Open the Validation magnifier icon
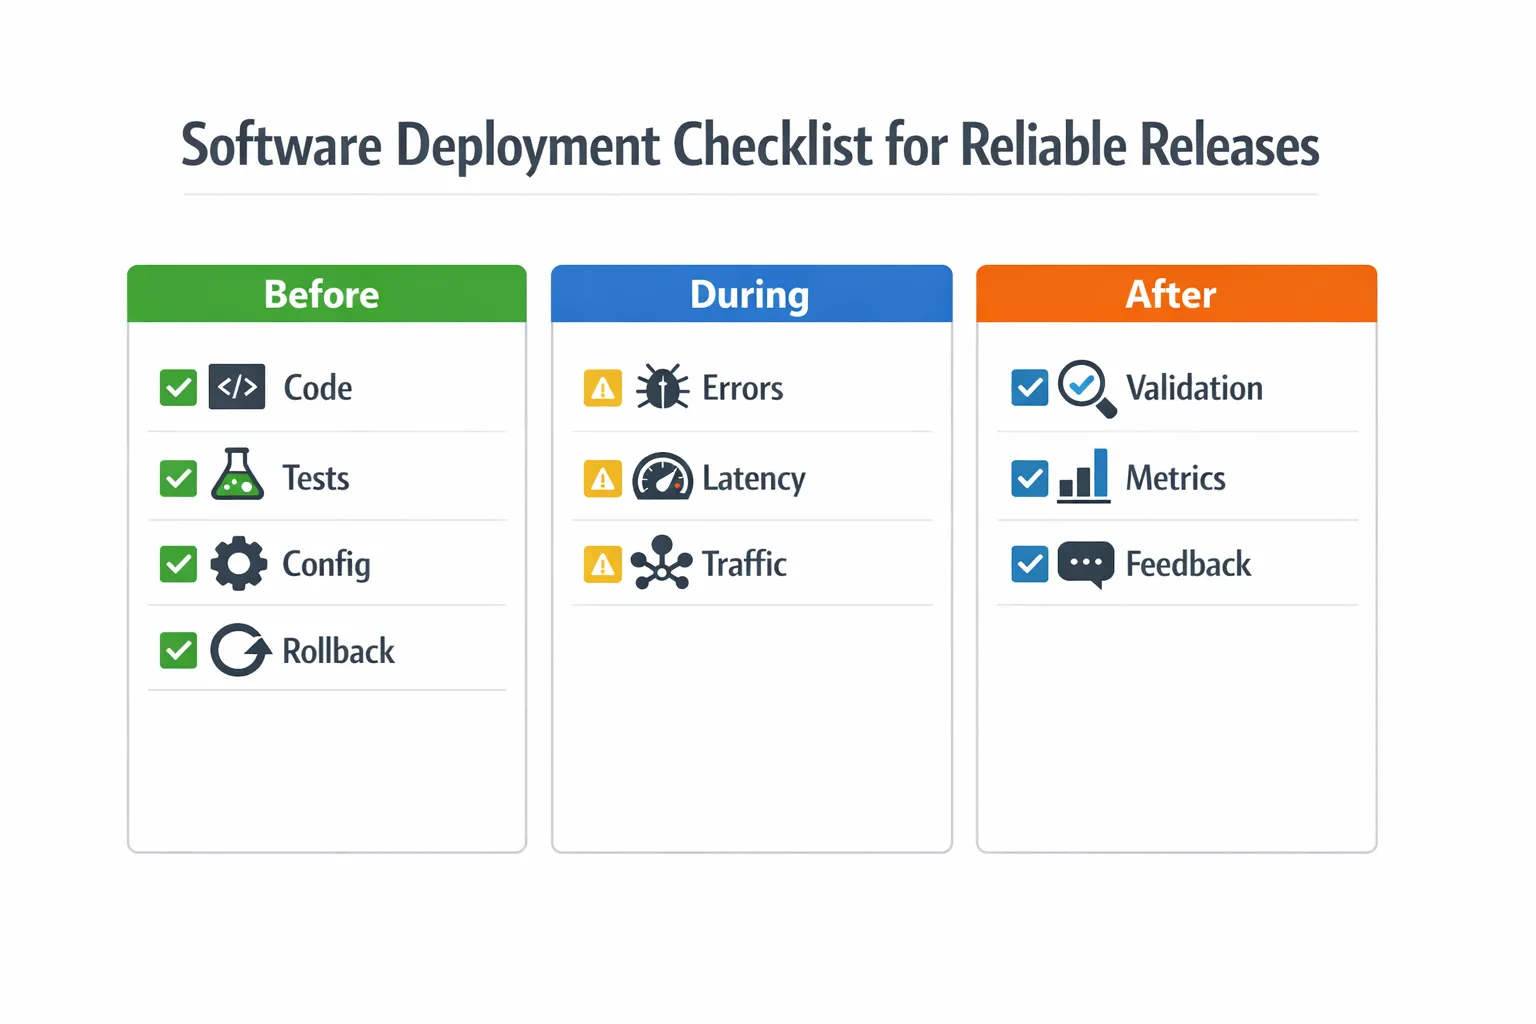The width and height of the screenshot is (1536, 1024). tap(1087, 389)
